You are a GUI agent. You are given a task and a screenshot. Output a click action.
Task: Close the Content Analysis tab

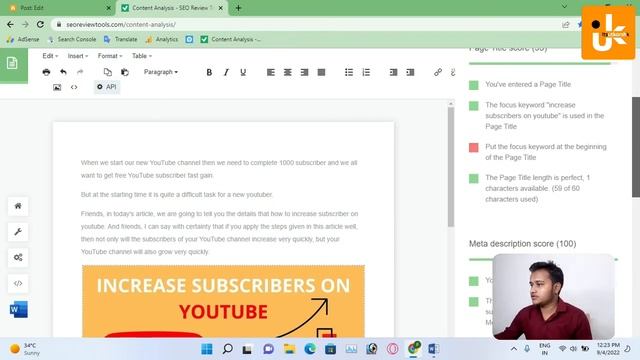coord(221,8)
